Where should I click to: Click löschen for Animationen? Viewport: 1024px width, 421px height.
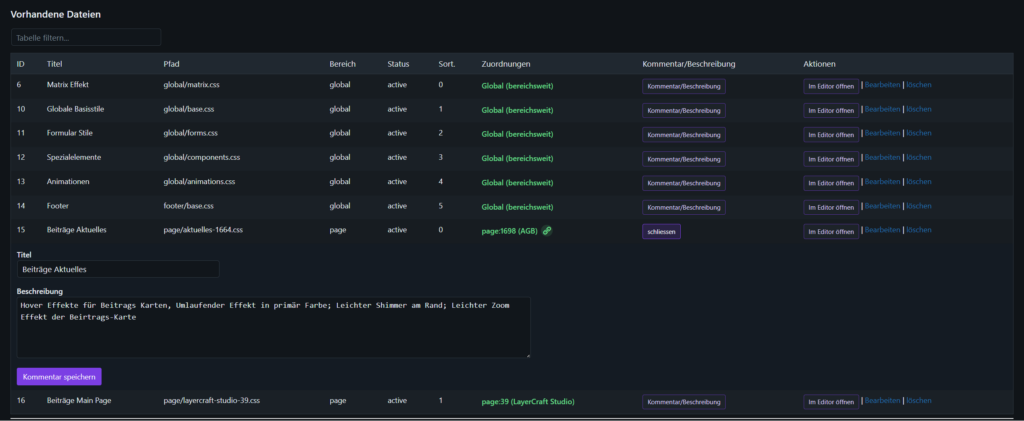point(919,181)
